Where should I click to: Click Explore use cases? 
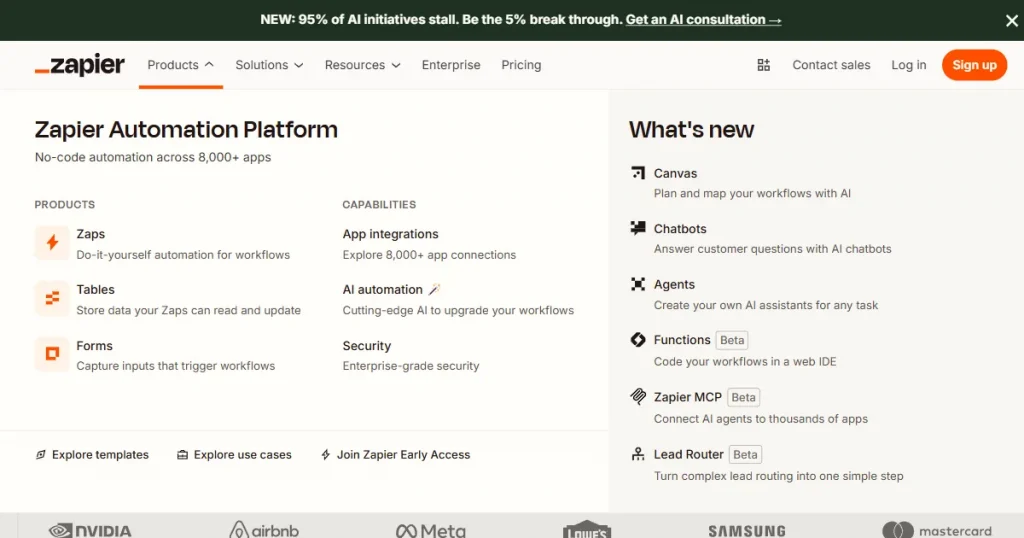click(x=243, y=454)
